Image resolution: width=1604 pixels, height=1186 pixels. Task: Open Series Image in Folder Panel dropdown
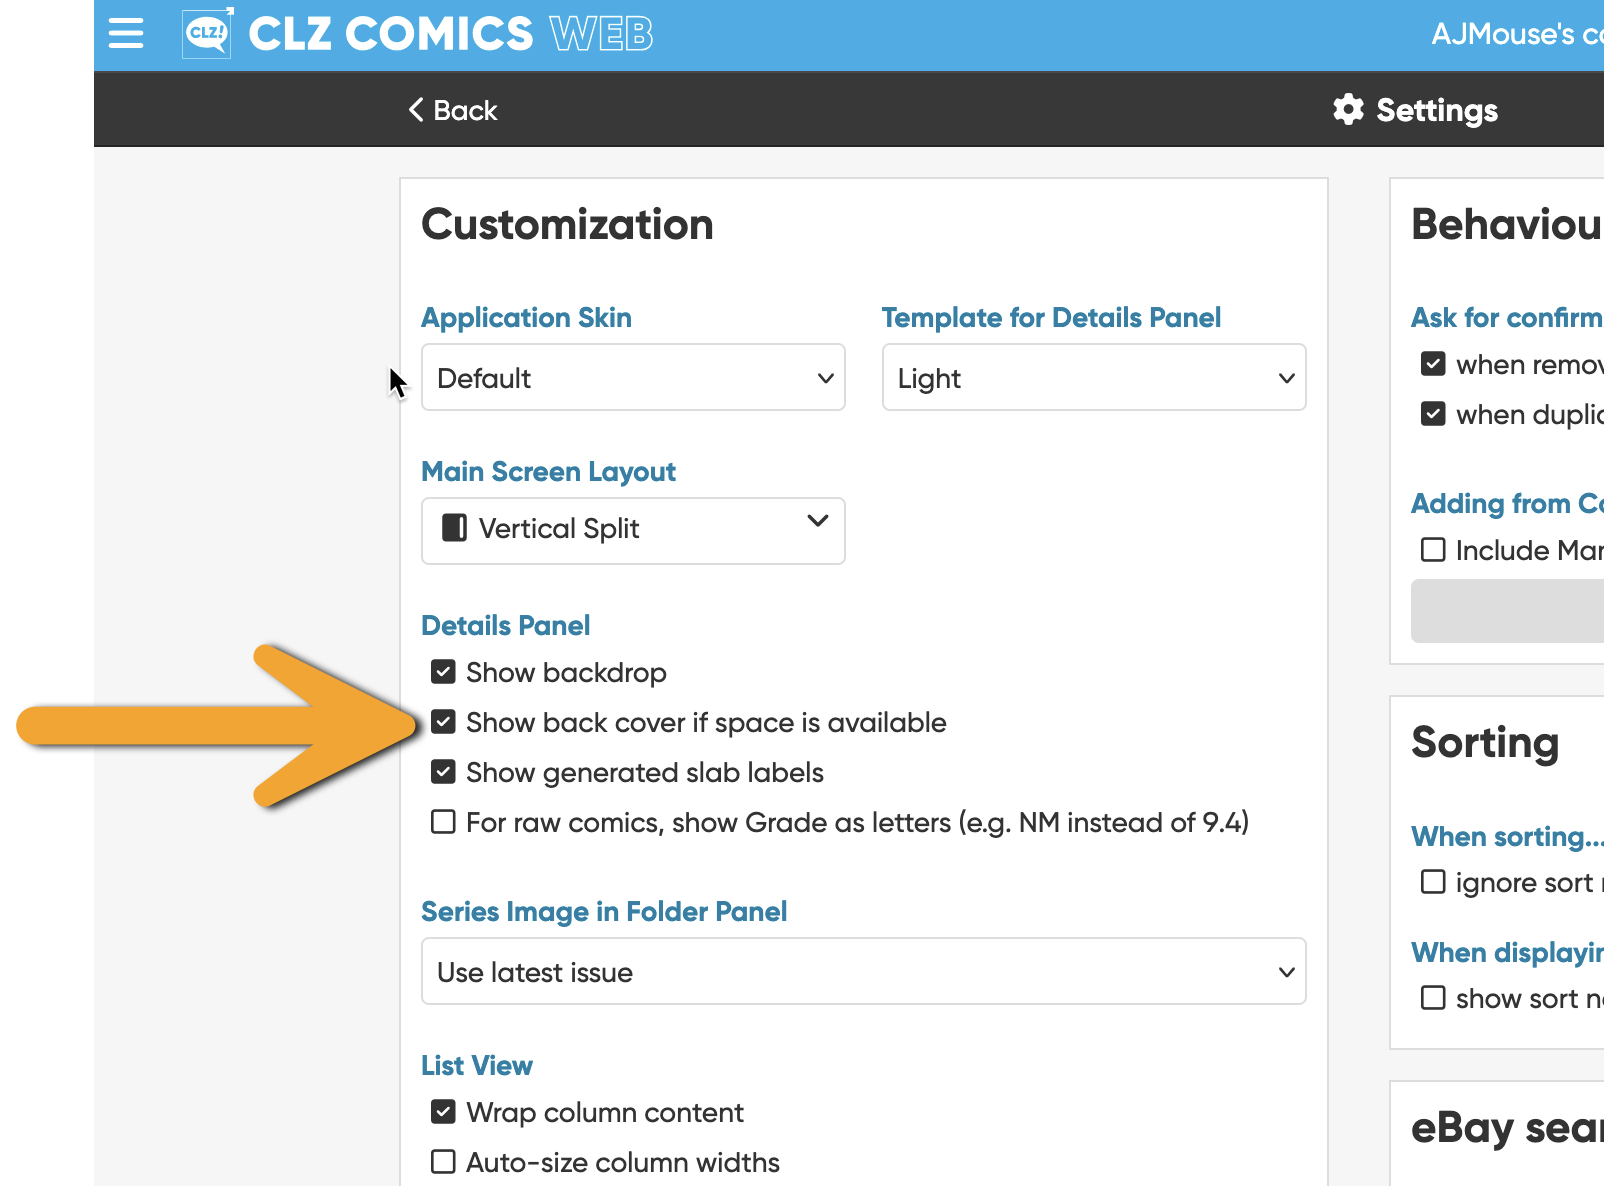(x=863, y=972)
